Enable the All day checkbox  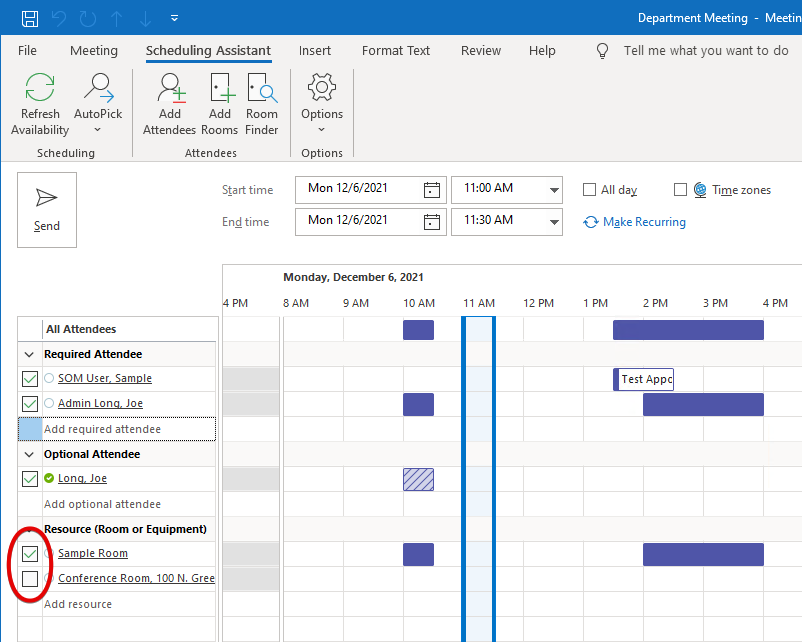pyautogui.click(x=590, y=190)
